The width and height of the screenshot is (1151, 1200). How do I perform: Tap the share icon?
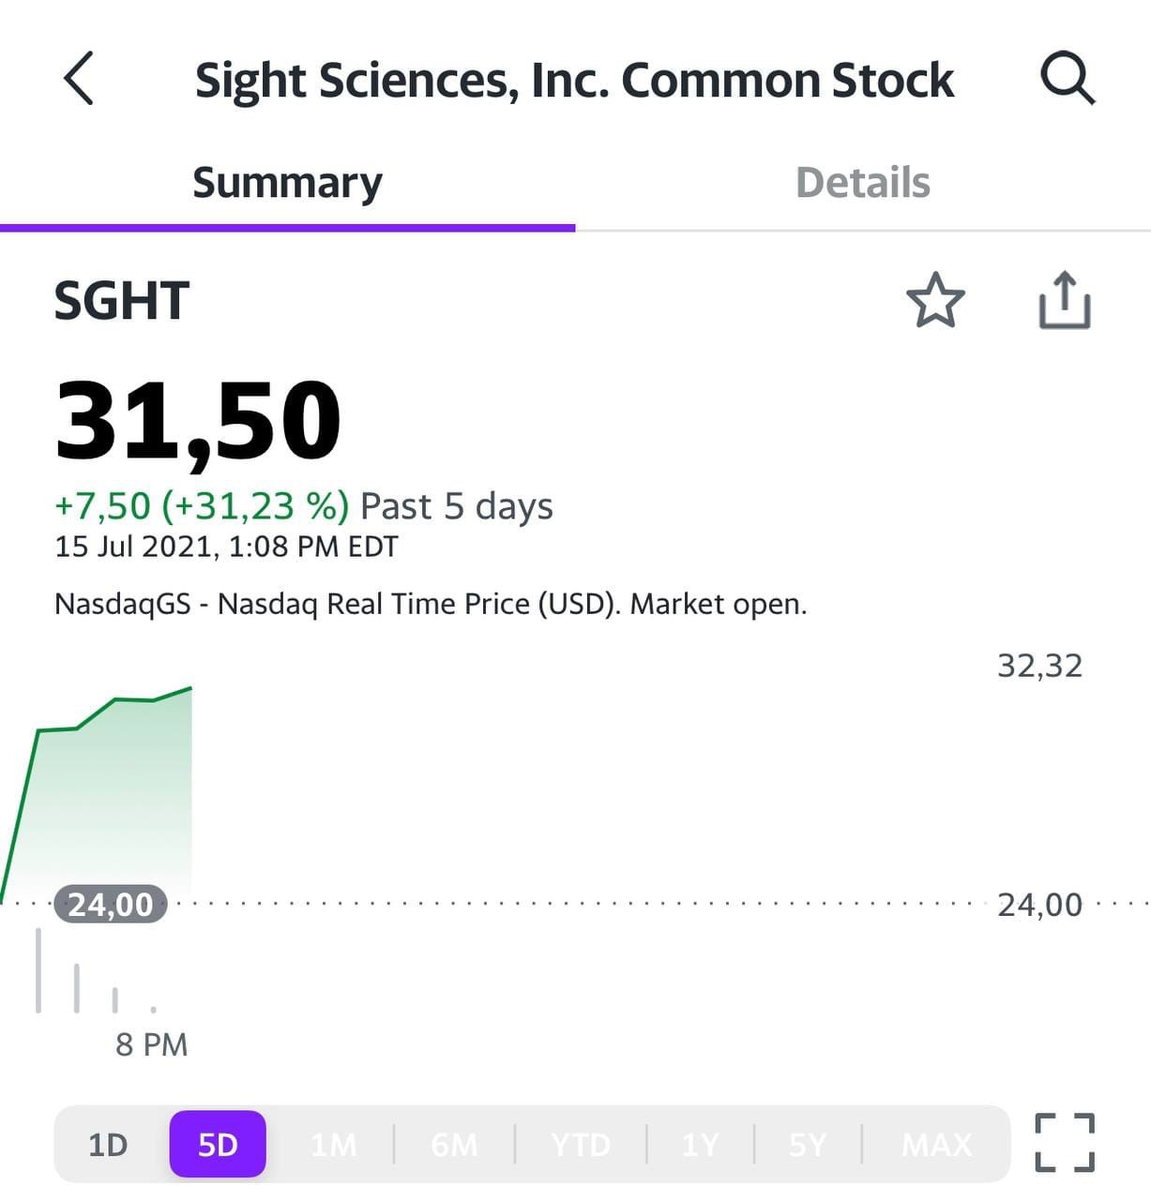[1064, 300]
